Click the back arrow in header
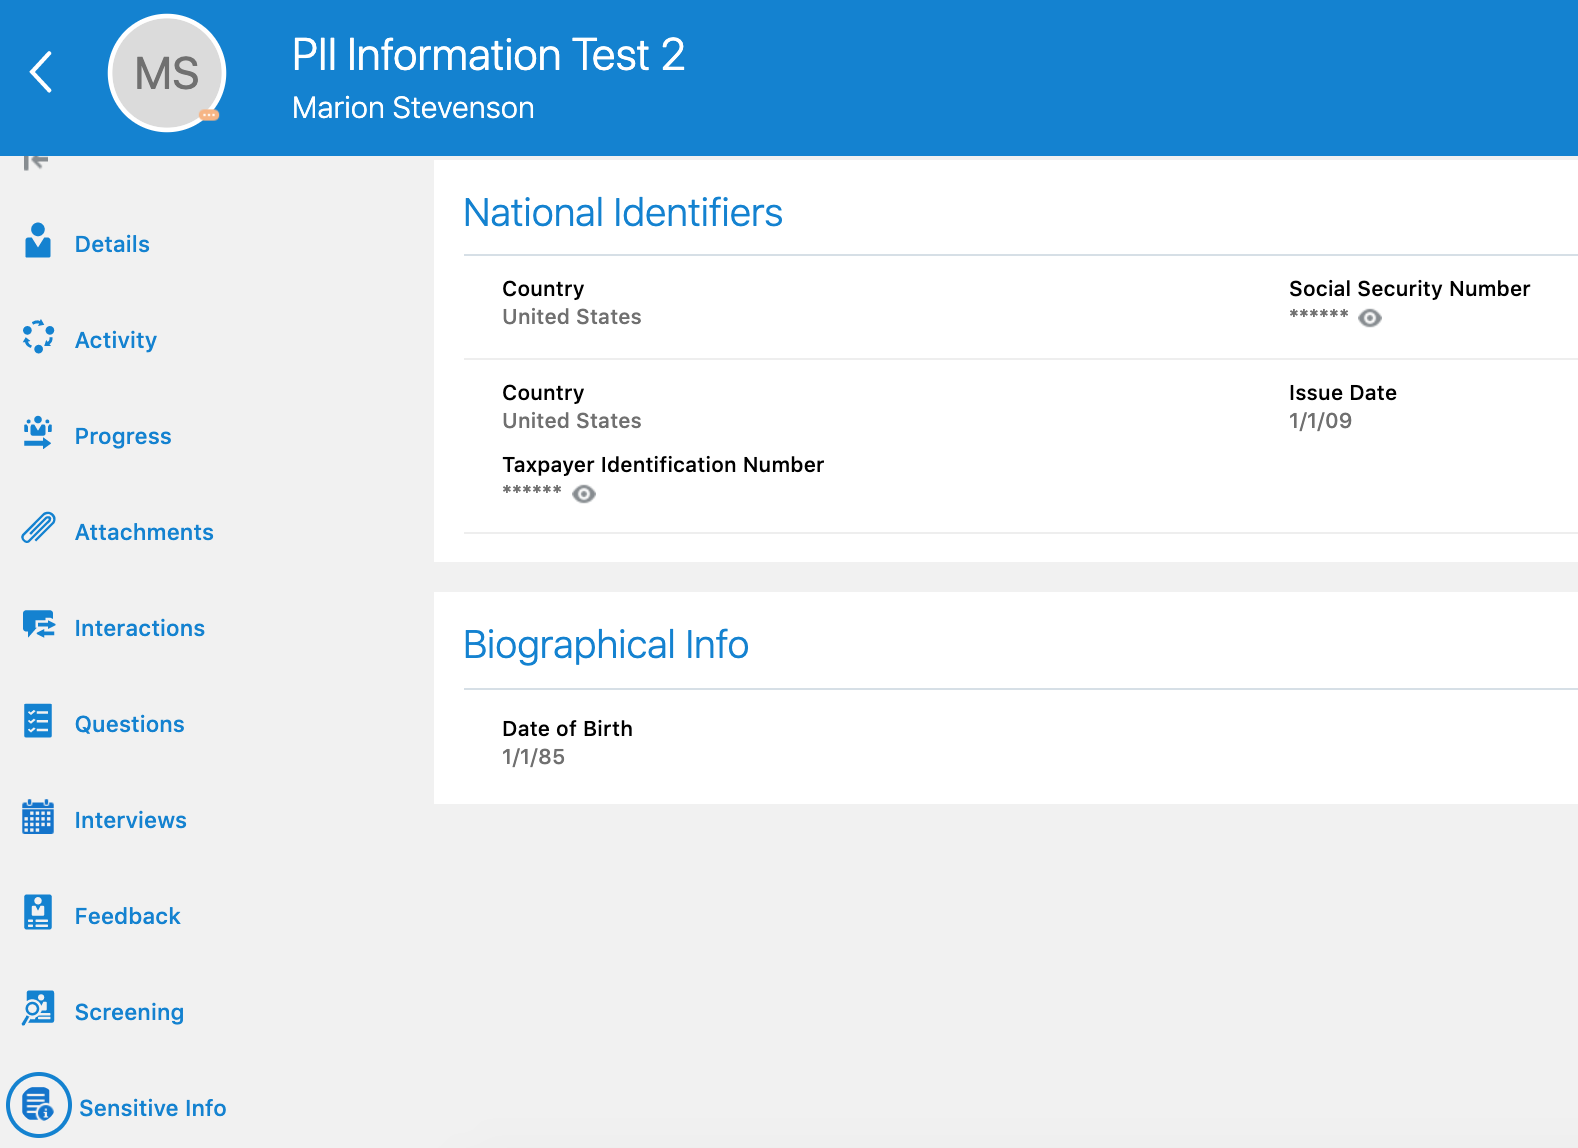Image resolution: width=1578 pixels, height=1148 pixels. (41, 72)
